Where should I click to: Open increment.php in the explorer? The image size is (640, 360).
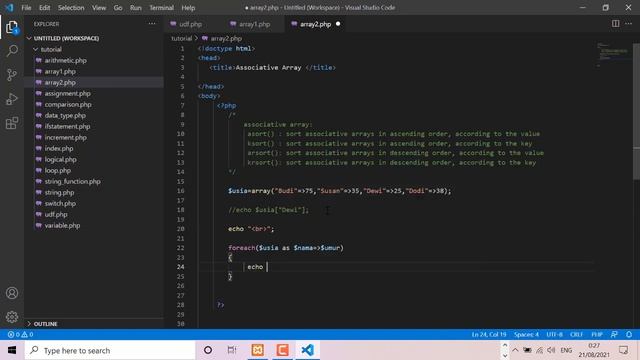66,138
